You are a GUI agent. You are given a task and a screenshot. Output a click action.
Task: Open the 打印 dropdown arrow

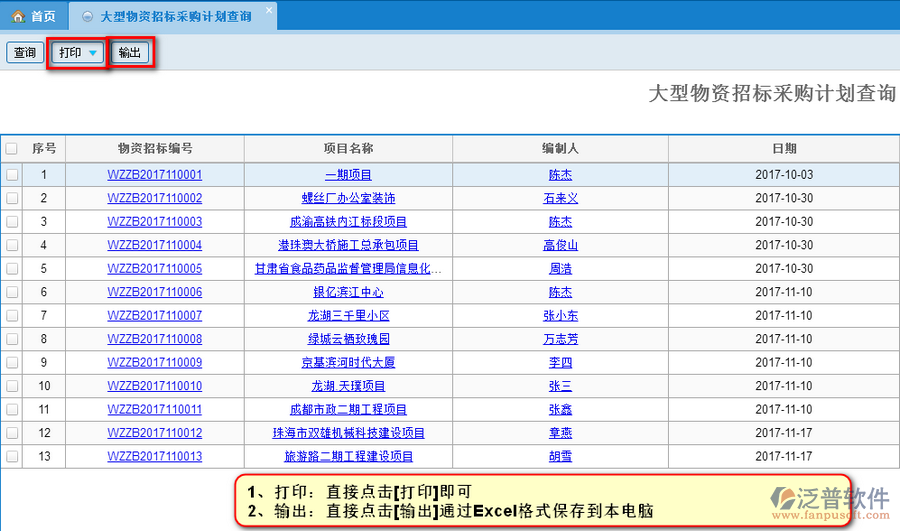93,53
